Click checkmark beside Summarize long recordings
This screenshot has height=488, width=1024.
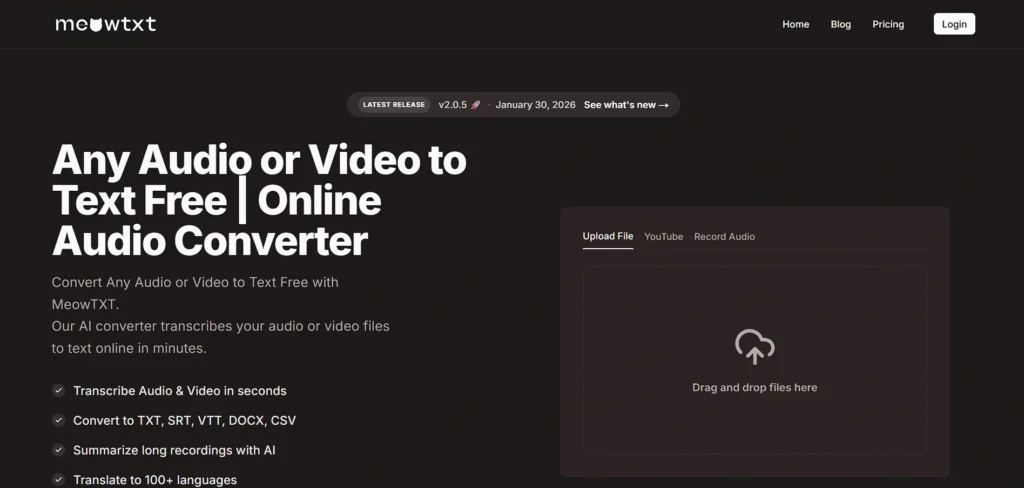59,450
